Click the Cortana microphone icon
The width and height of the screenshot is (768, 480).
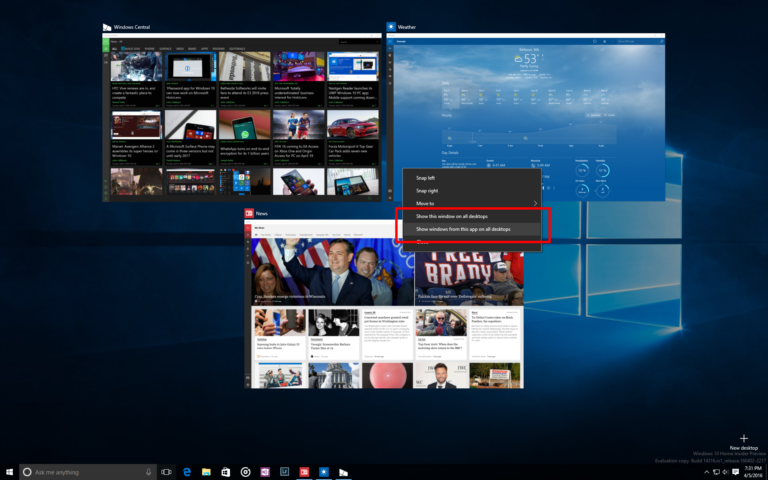click(148, 471)
